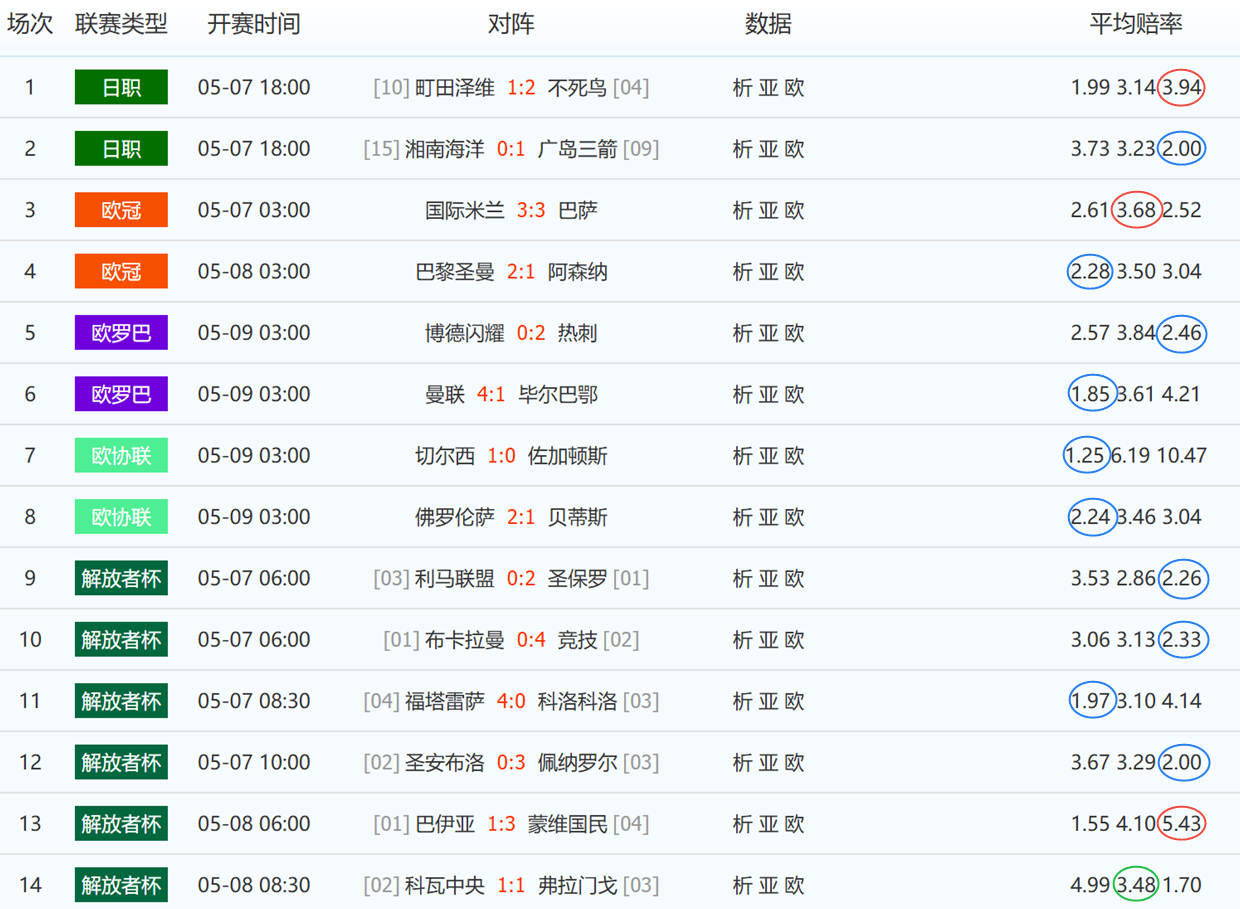Image resolution: width=1240 pixels, height=909 pixels.
Task: Click the 10.47 away odds value
Action: [1182, 456]
